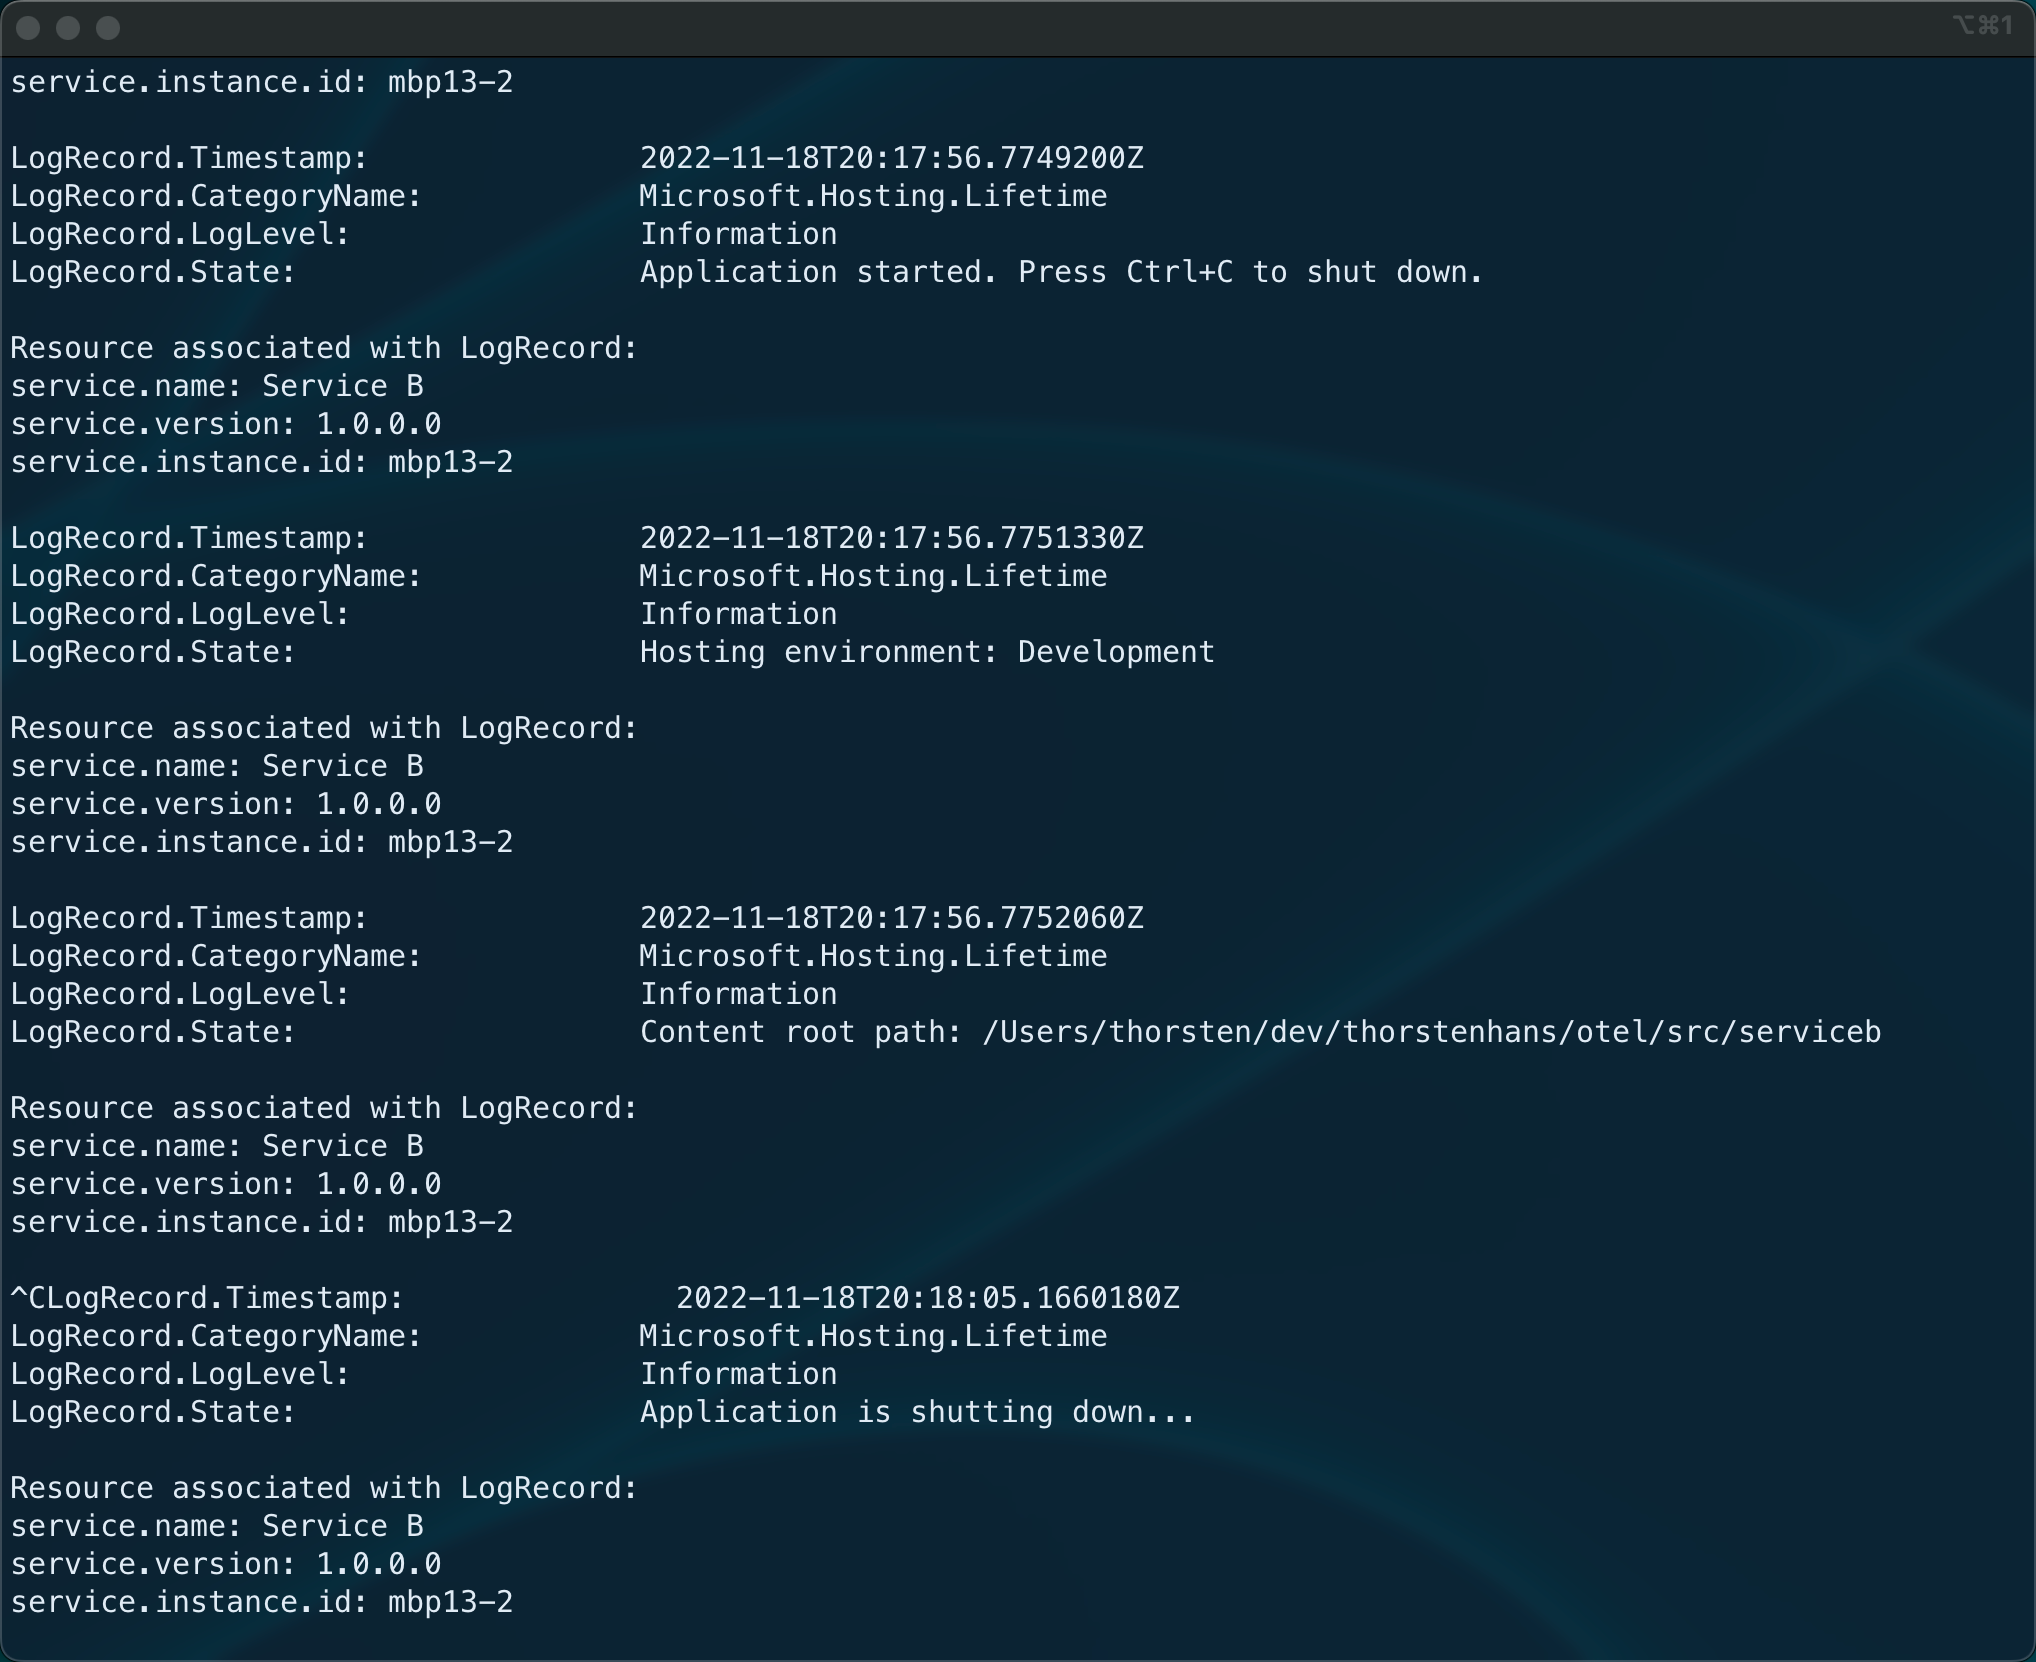Click the timestamp 2022-11-18T20:18:05.1660180Z
2036x1662 pixels.
[927, 1298]
